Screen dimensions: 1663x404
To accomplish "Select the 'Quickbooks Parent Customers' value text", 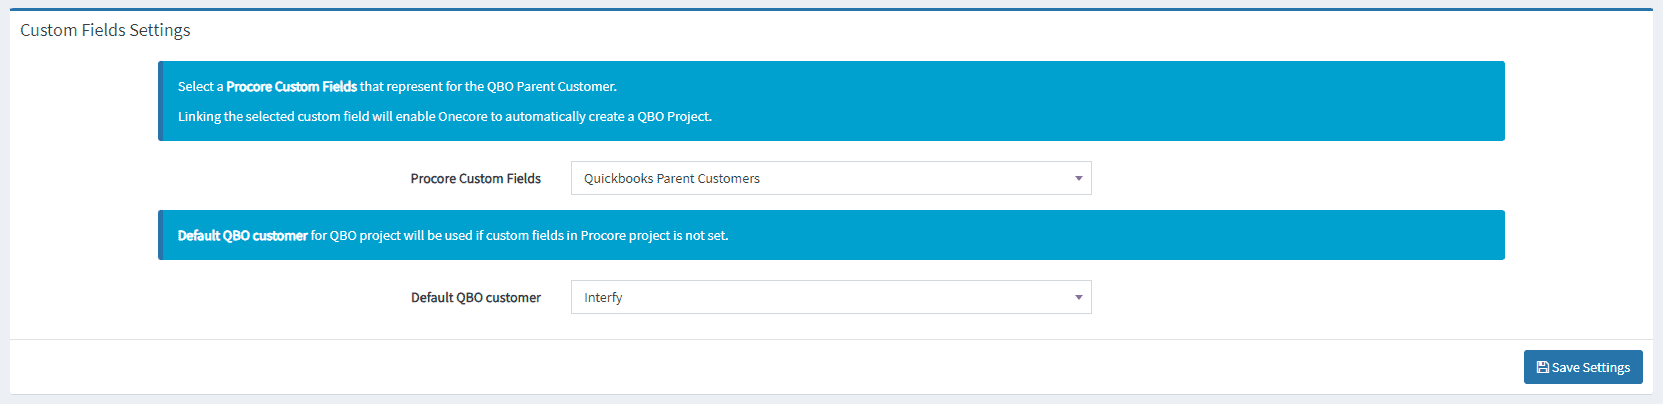I will tap(671, 178).
